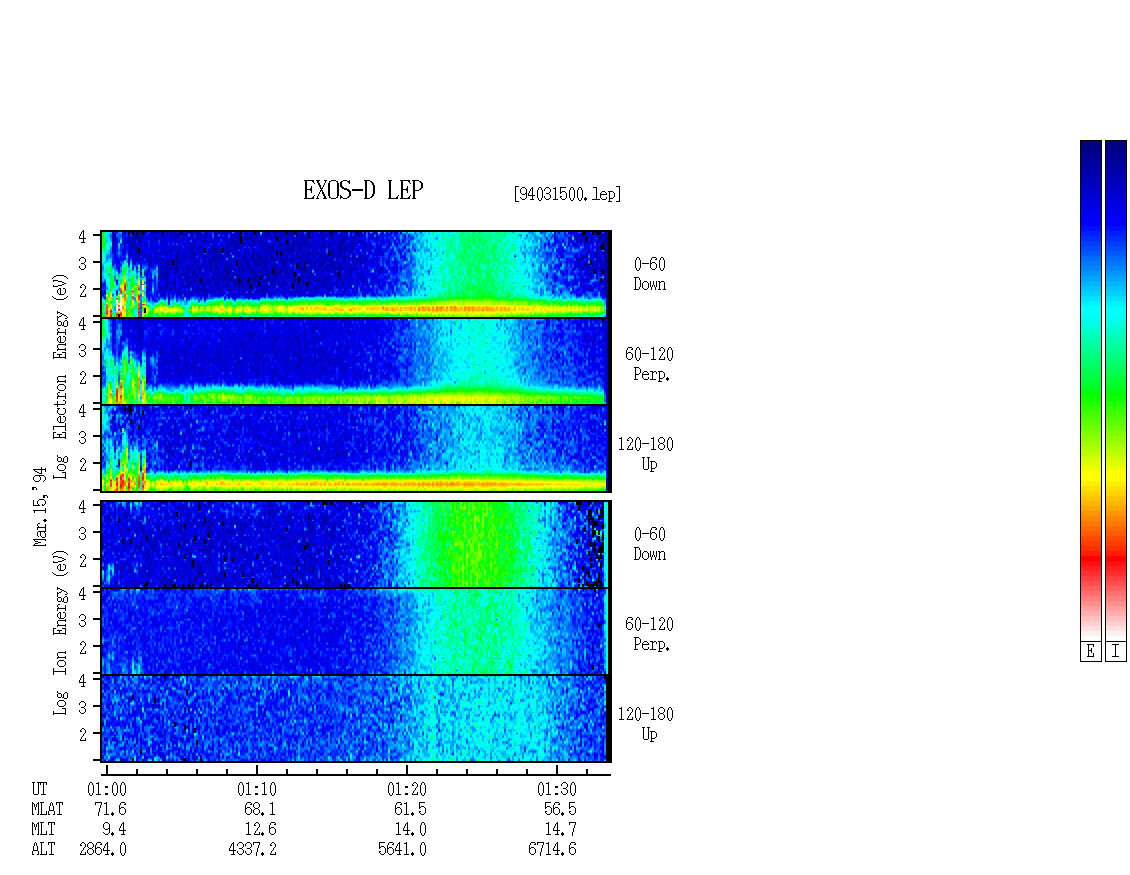Click the 01:20 UT time label
The image size is (1130, 875).
[x=406, y=789]
